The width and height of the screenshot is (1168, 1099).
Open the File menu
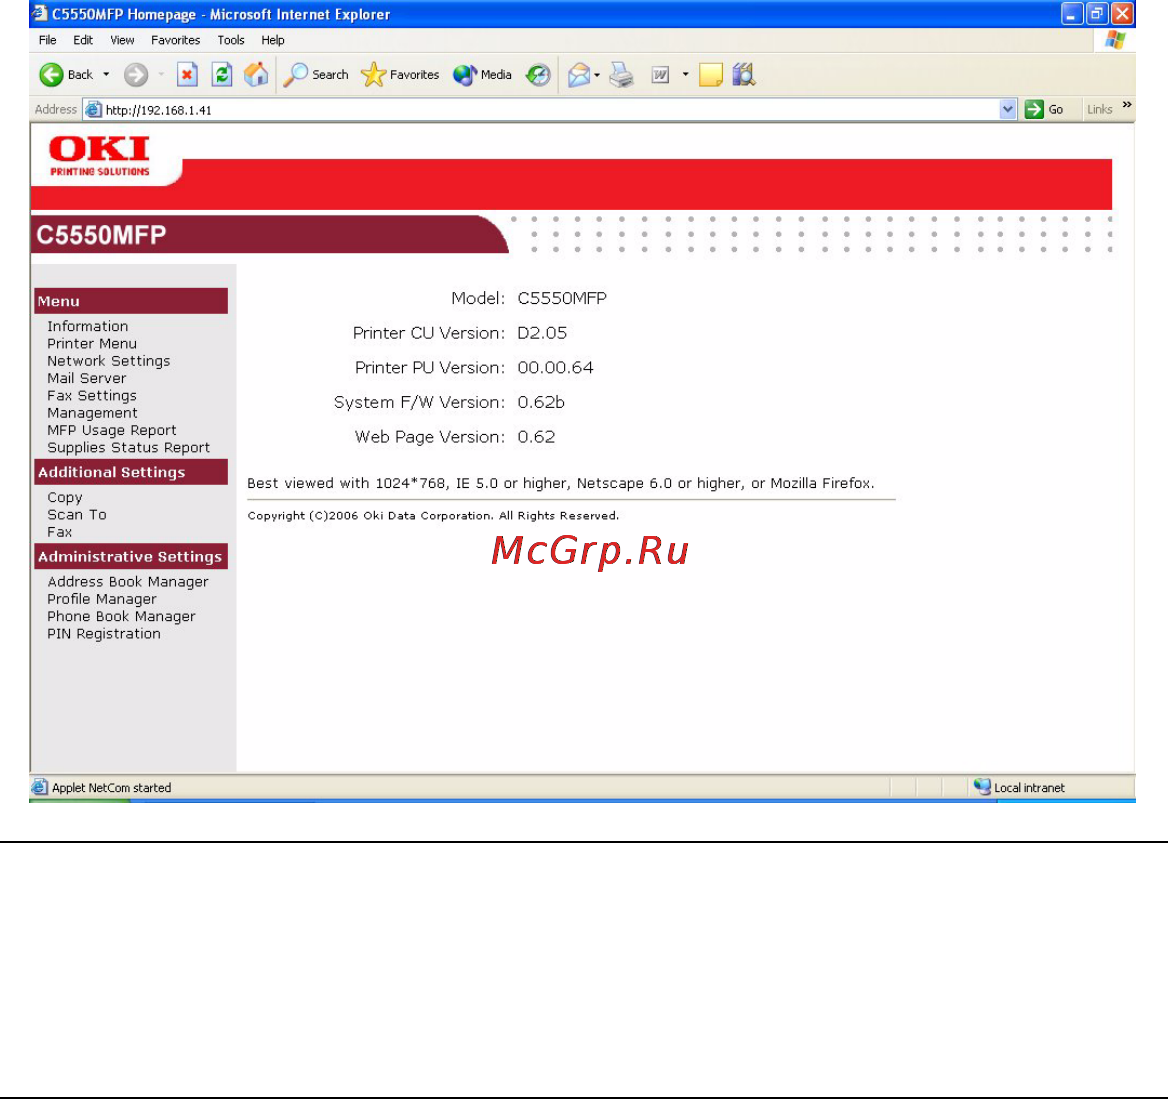click(48, 40)
